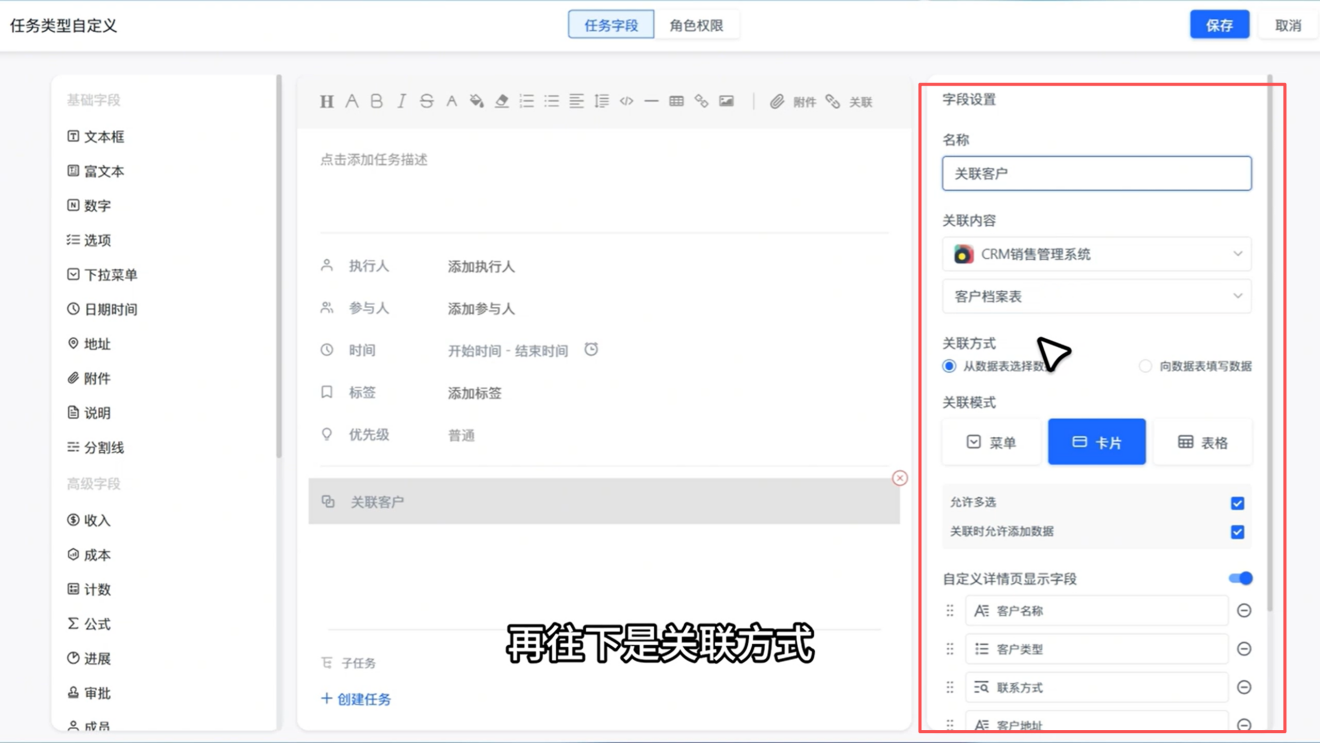
Task: Grab the drag handle of 客户名称 row
Action: tap(950, 610)
